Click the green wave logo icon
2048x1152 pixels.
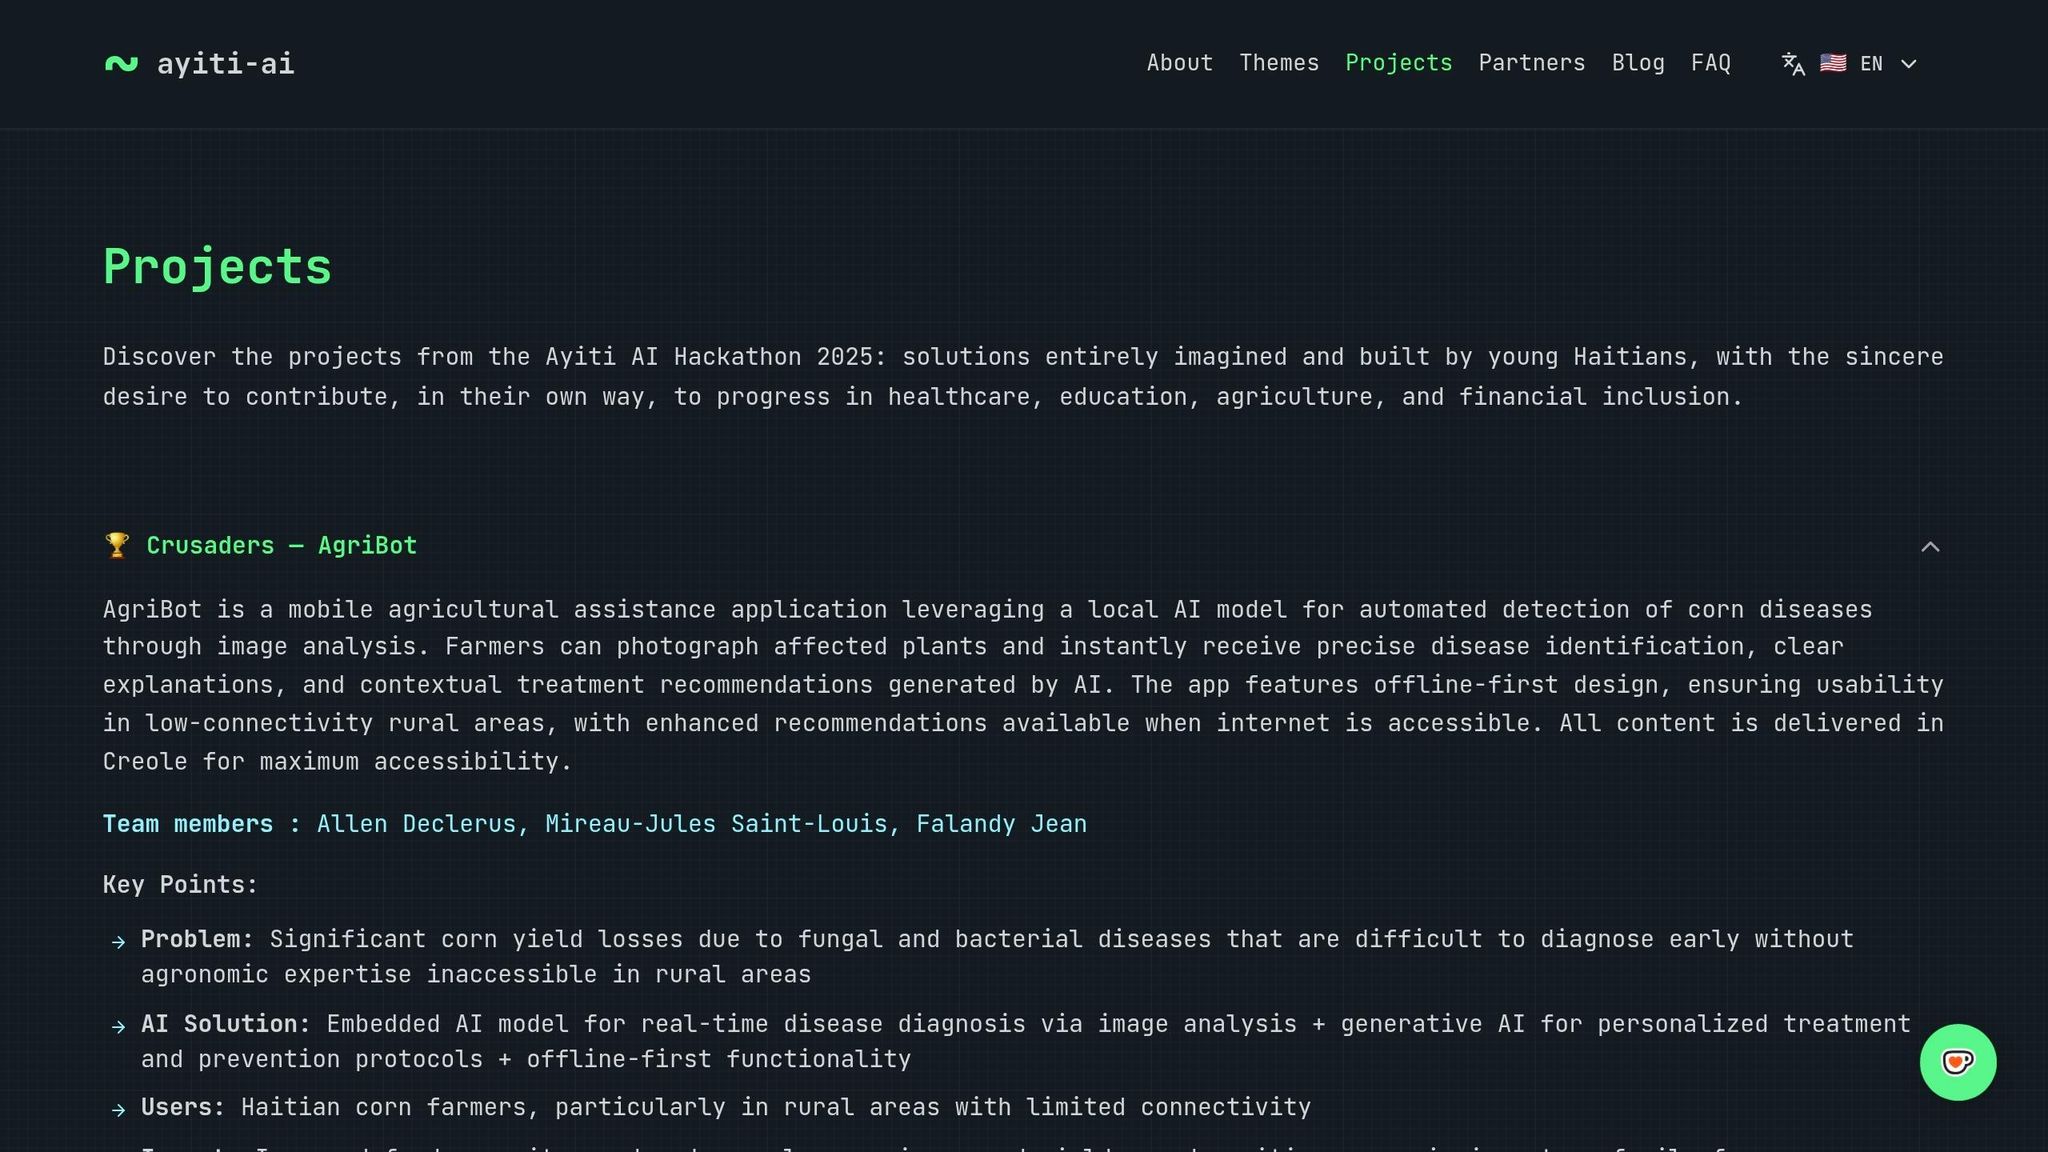(121, 64)
